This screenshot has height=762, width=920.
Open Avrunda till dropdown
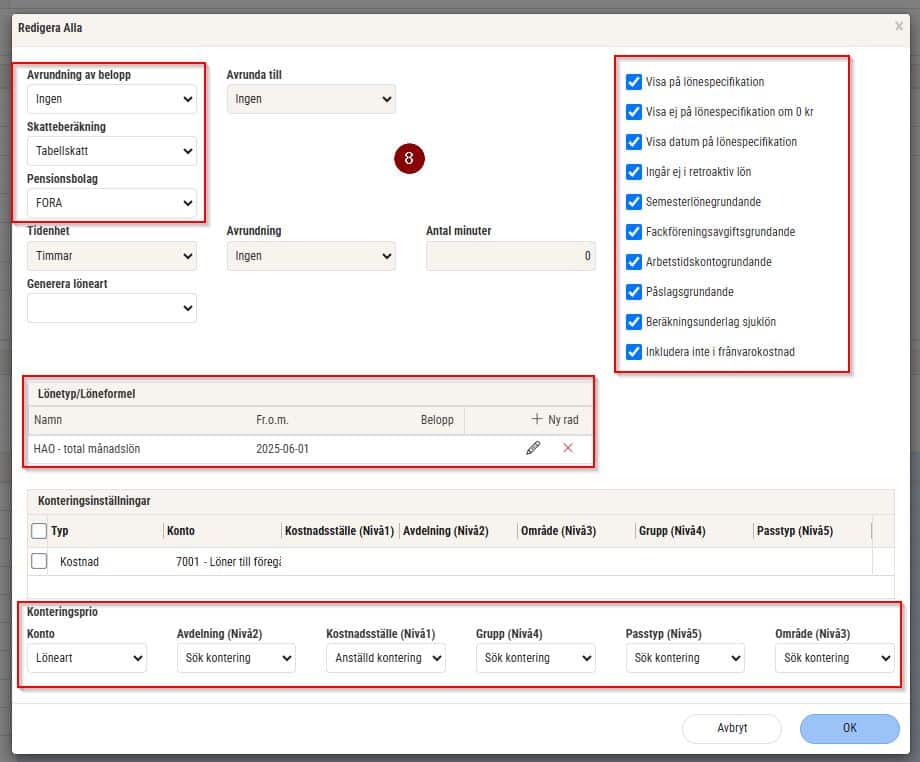click(311, 99)
